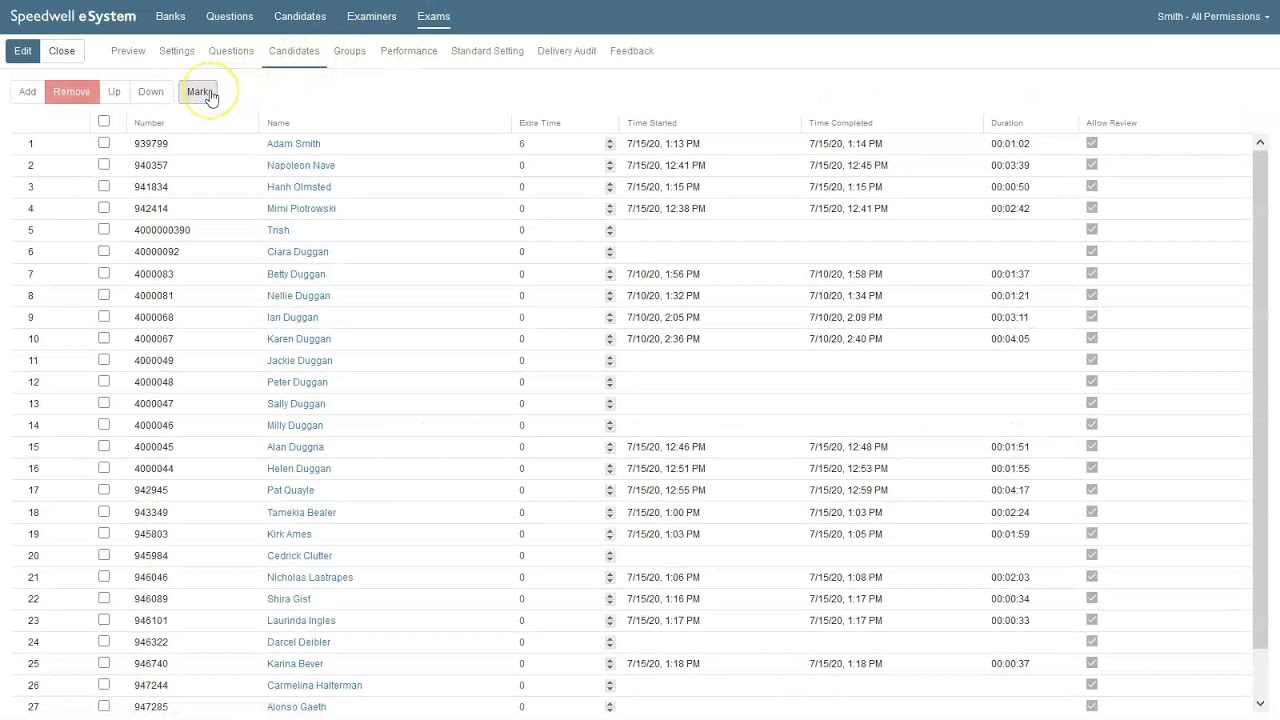Select the checkbox for Adam Smith
The width and height of the screenshot is (1280, 720).
(x=104, y=143)
